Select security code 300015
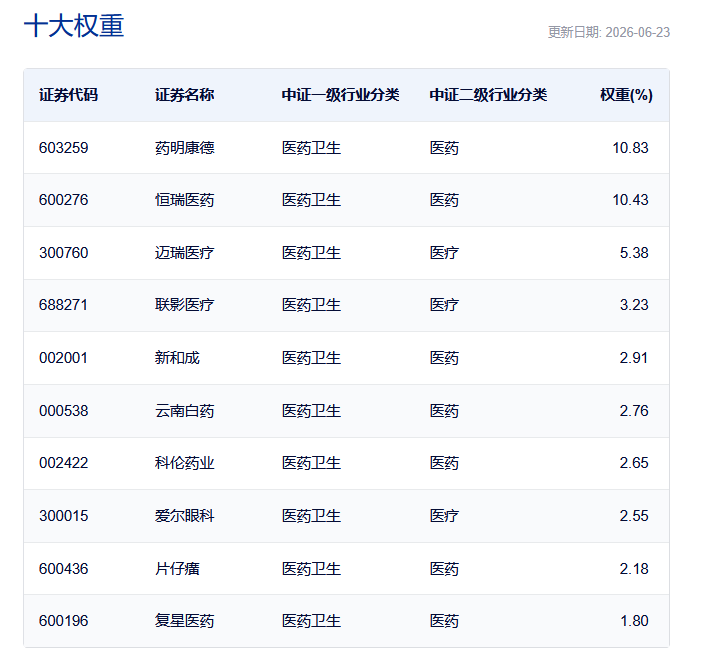The height and width of the screenshot is (669, 705). [63, 517]
